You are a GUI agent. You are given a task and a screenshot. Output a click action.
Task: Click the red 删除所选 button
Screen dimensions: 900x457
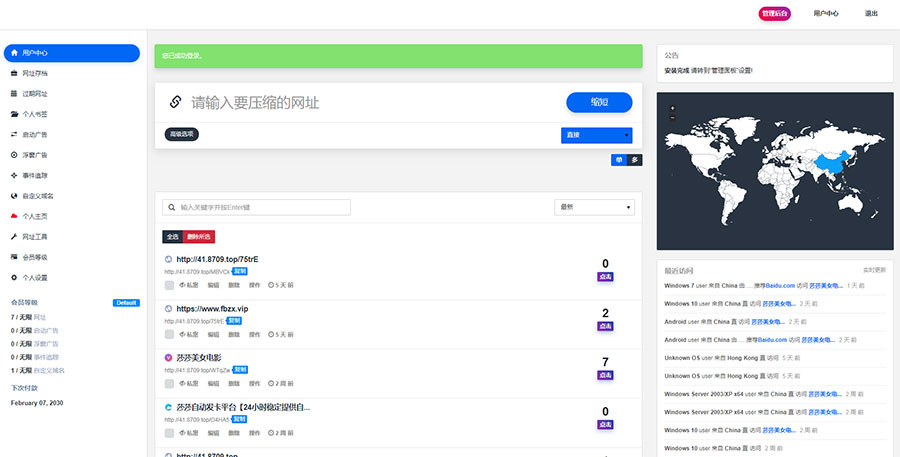(199, 237)
